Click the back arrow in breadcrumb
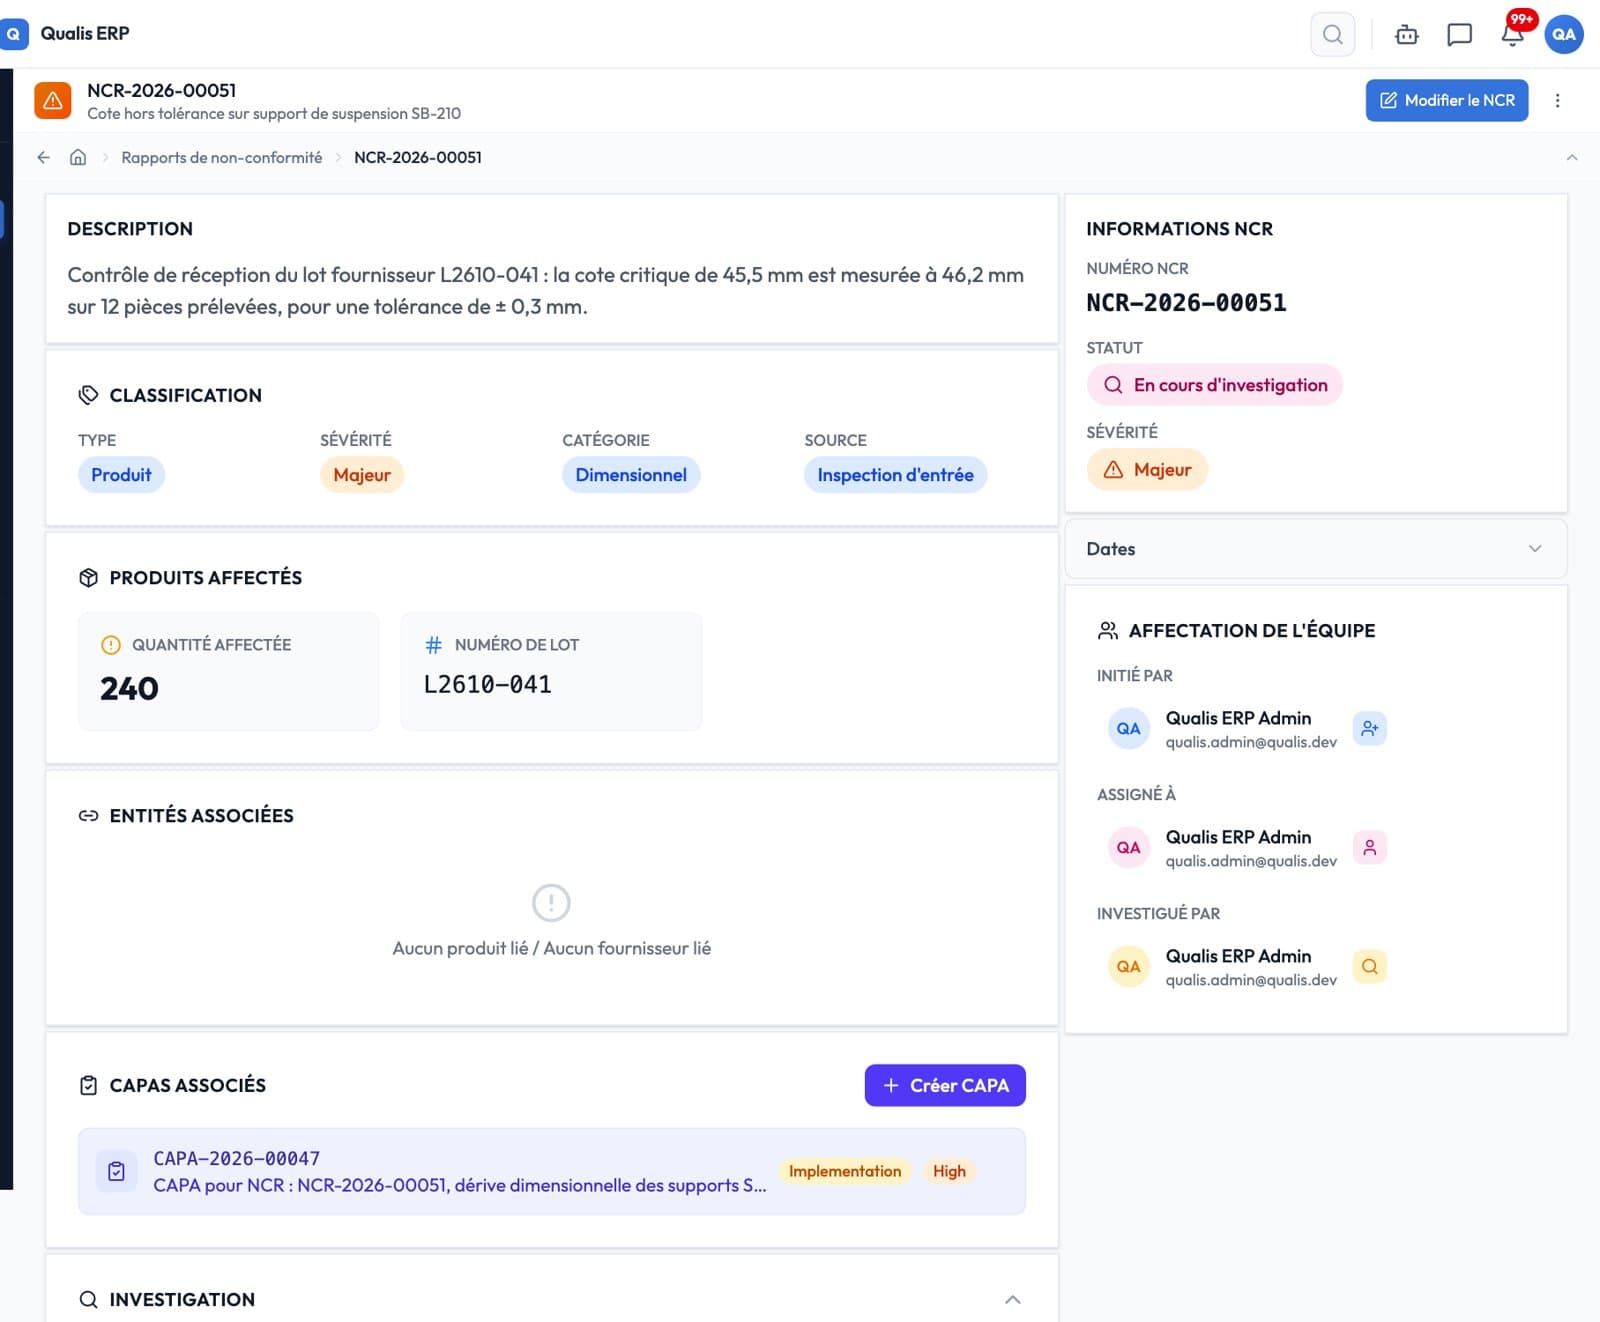Screen dimensions: 1600x1322 pos(43,157)
